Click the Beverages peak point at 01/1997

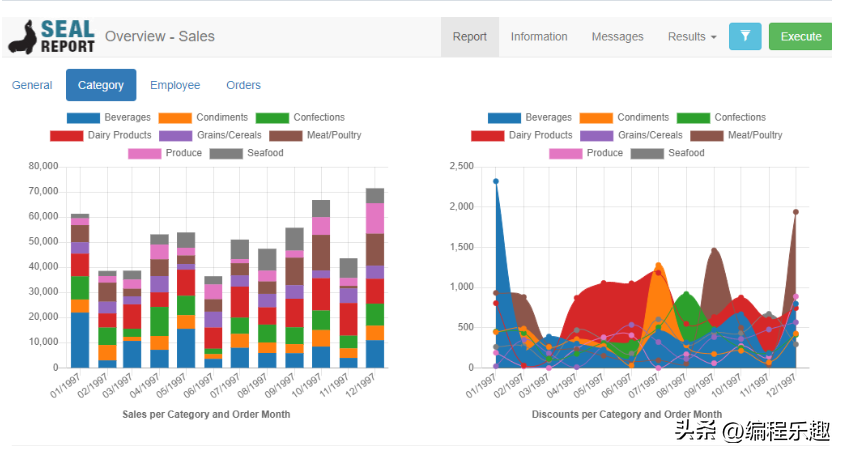[496, 181]
